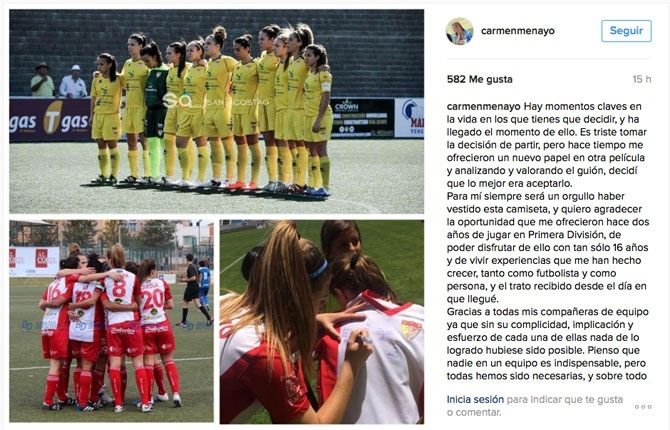Open the 582 Me gusta likes count

point(479,79)
